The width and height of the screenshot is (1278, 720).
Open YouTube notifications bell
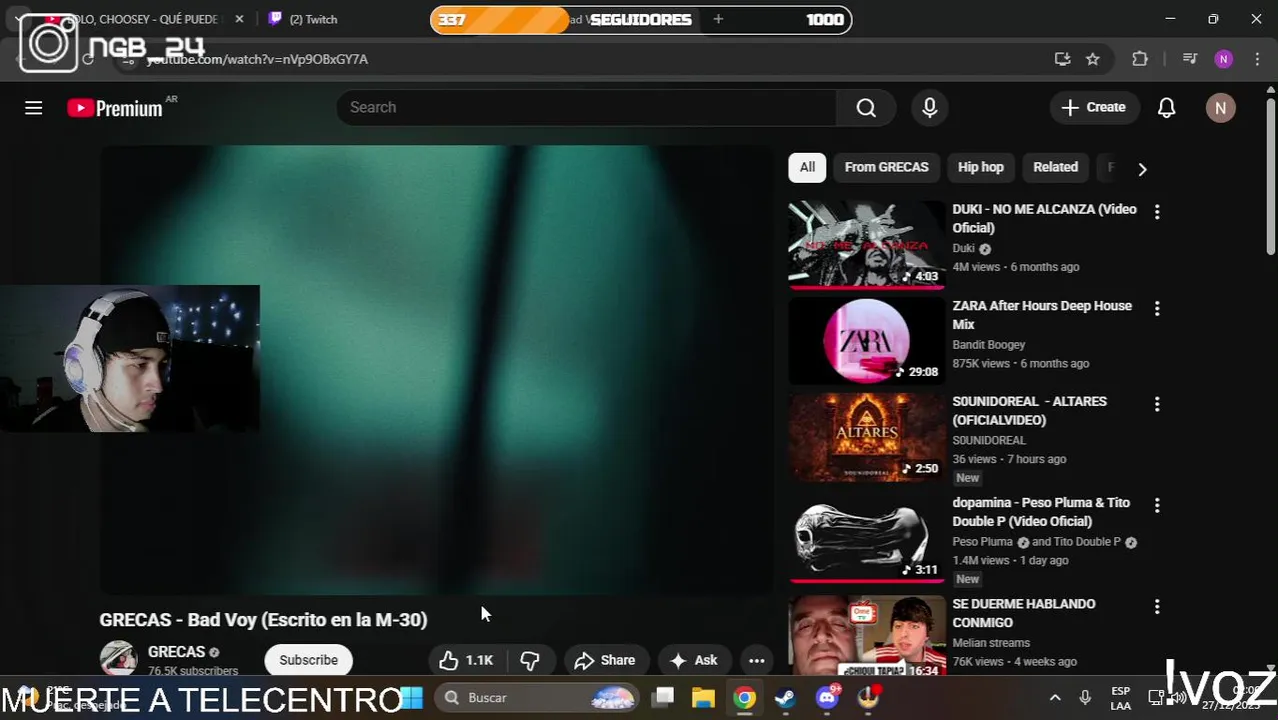(x=1166, y=108)
